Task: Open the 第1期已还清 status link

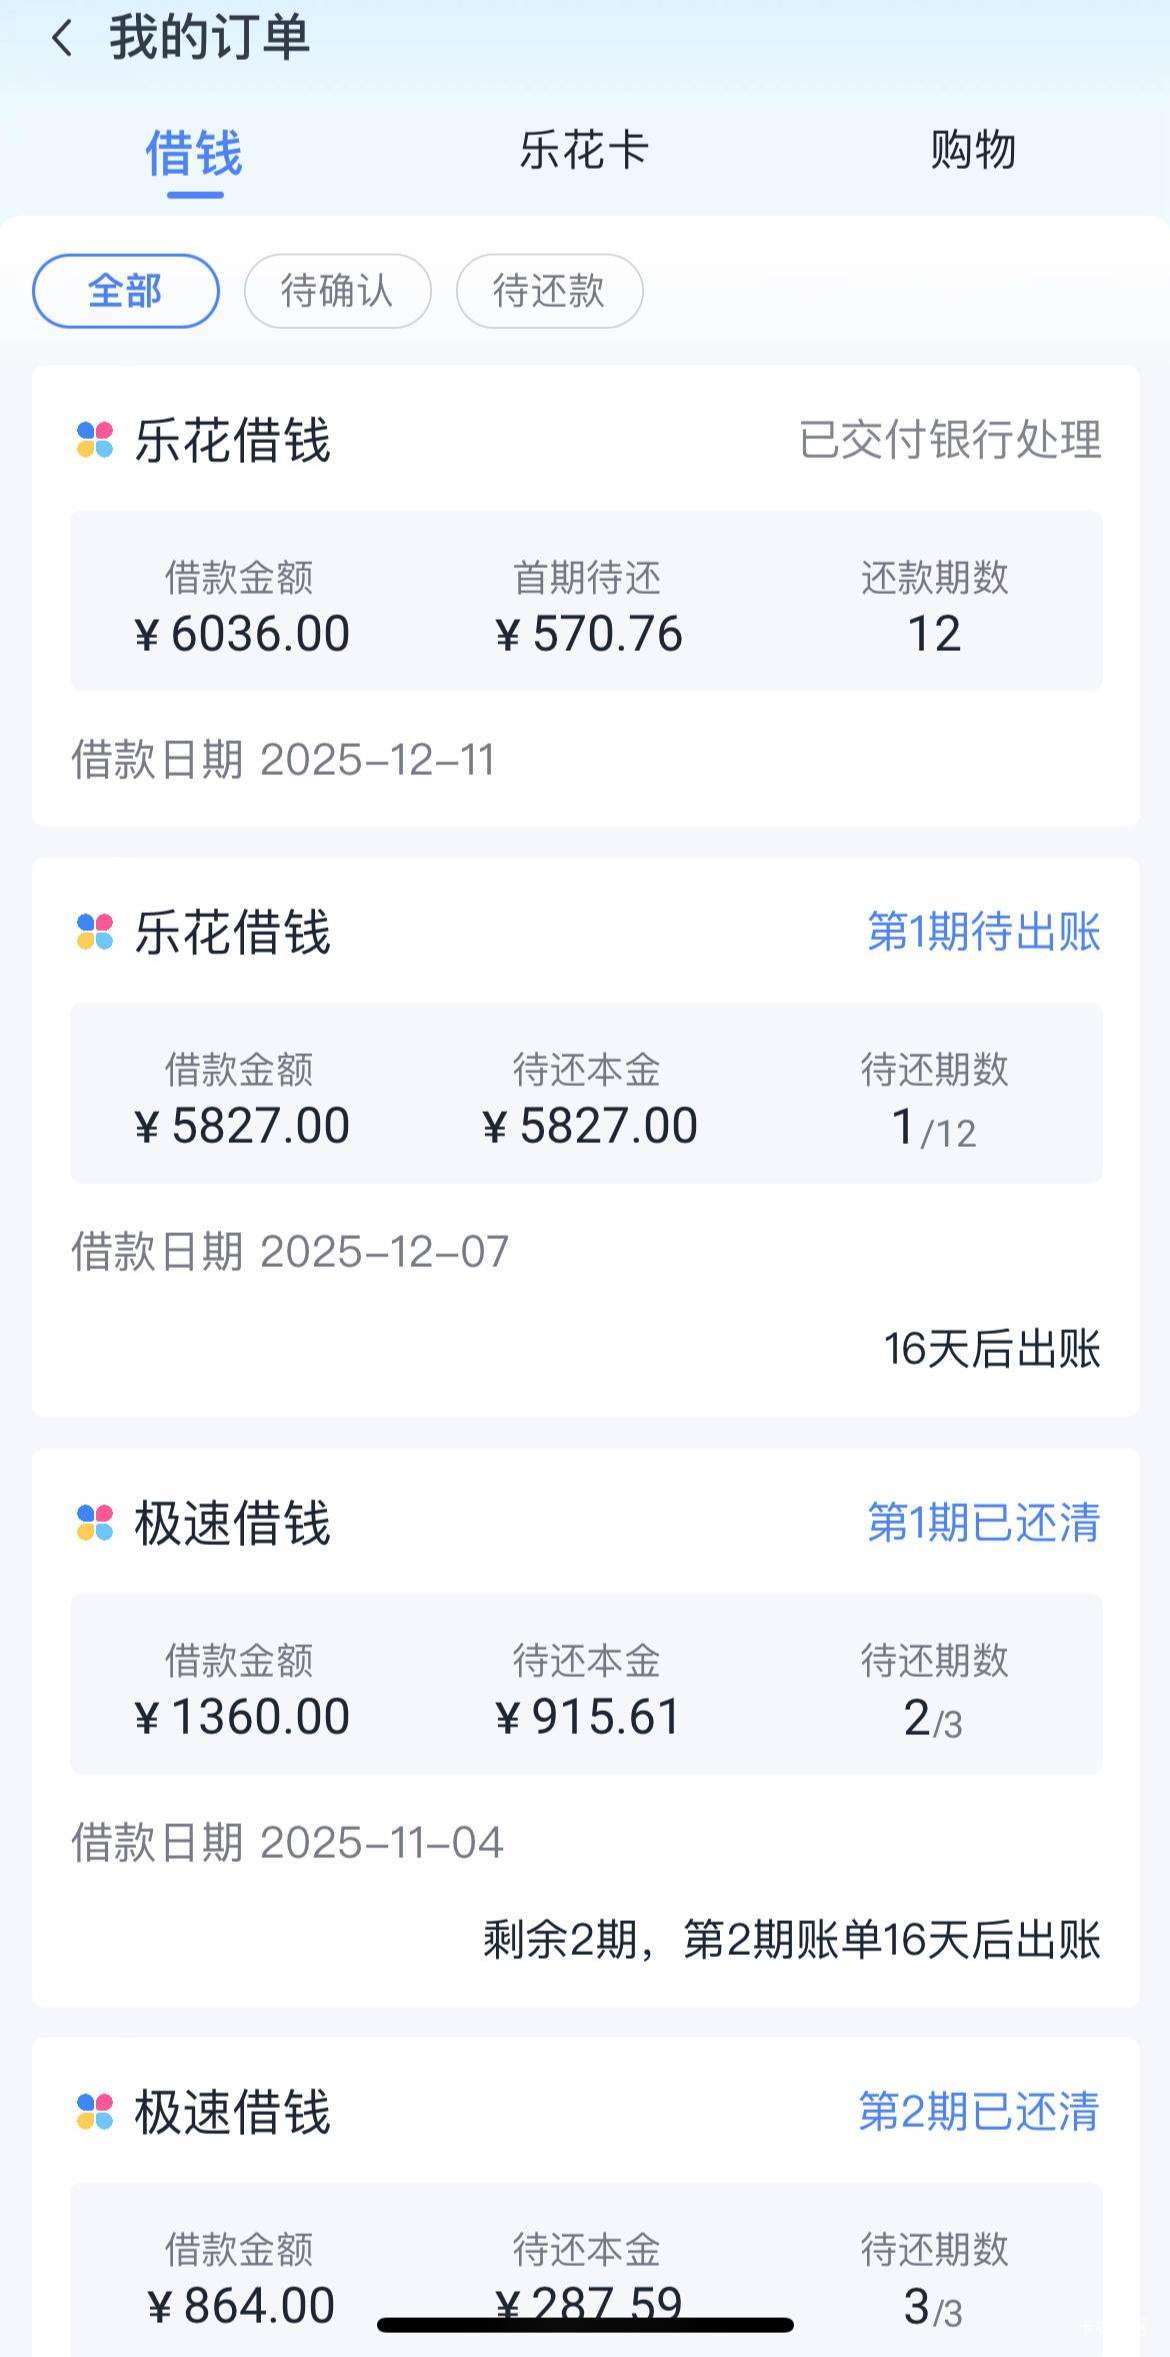Action: pos(983,1523)
